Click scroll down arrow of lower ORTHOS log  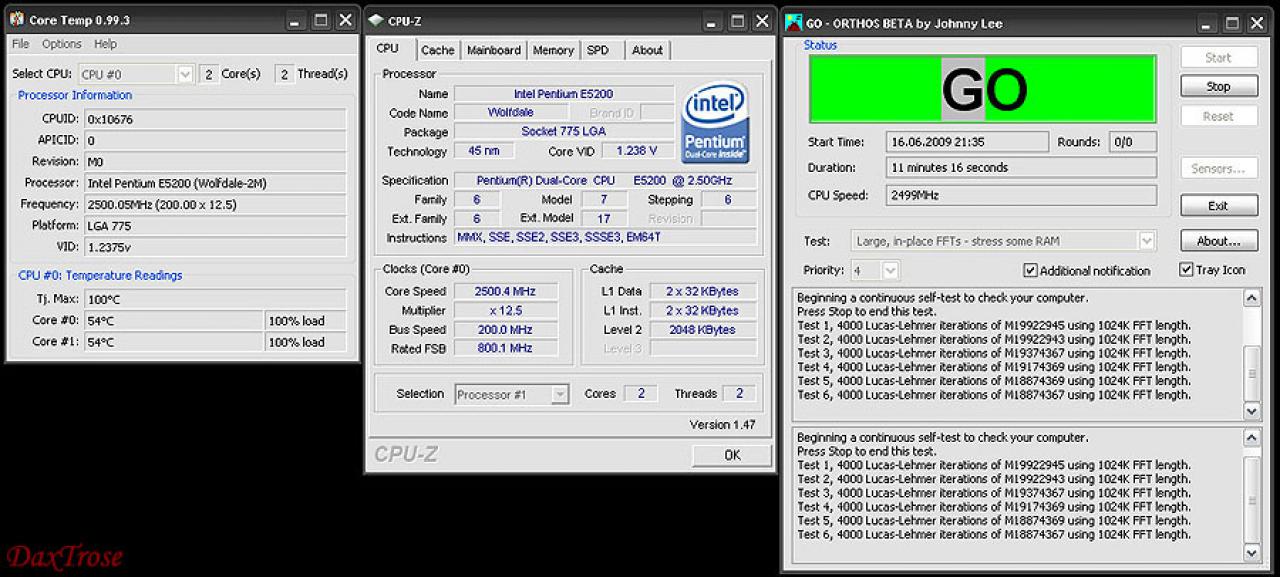click(x=1252, y=552)
